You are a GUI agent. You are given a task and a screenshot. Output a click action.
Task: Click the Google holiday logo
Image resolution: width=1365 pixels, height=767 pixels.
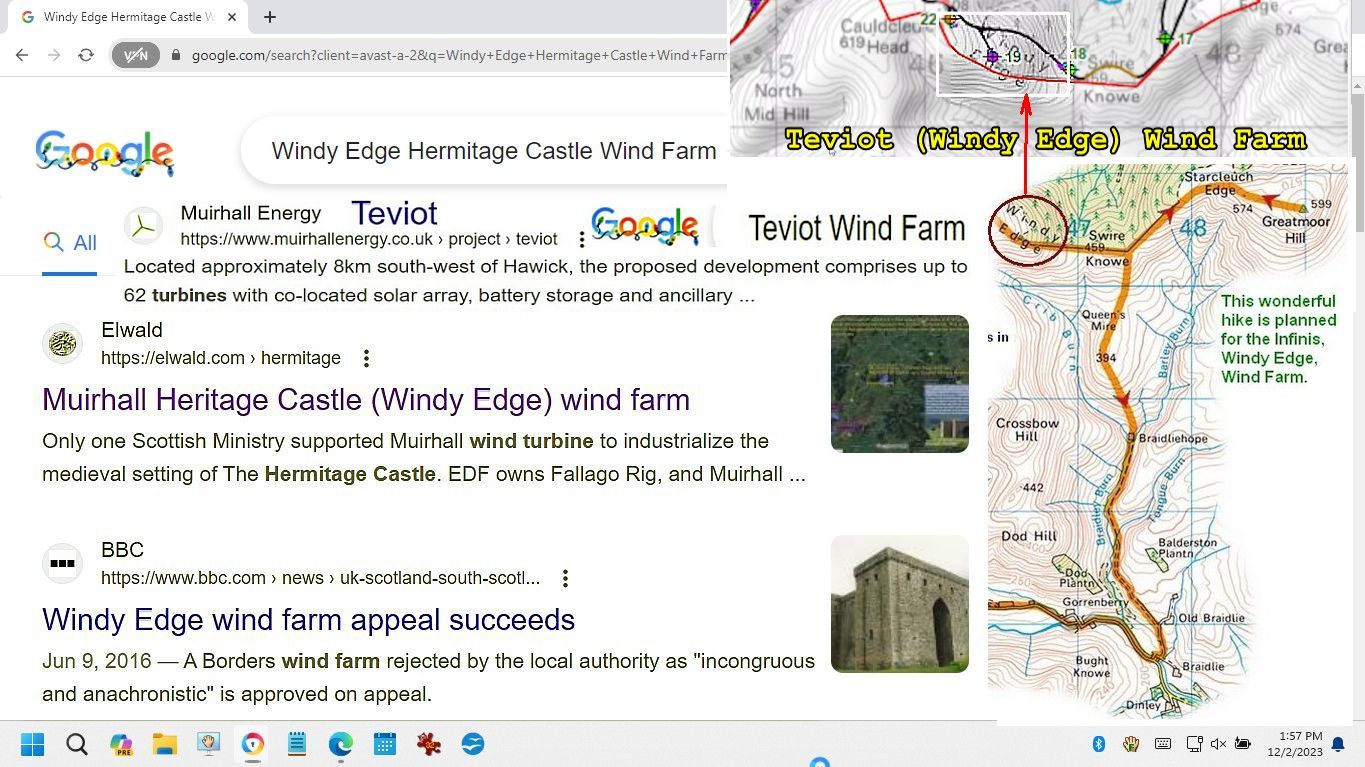point(104,153)
